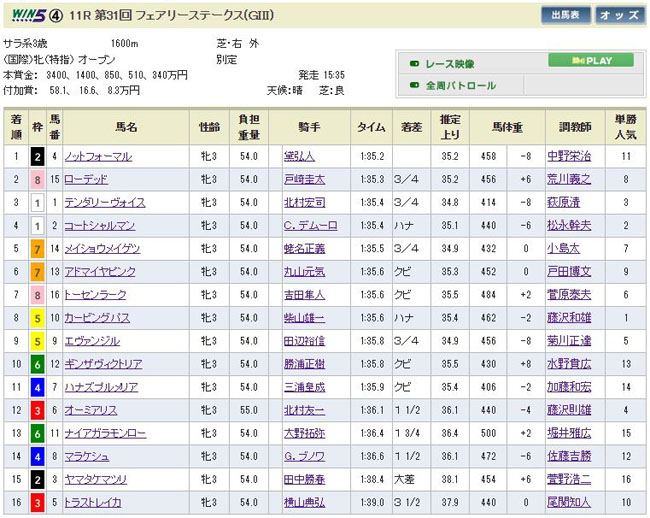Click the green camera icon beside 全周パトロール
This screenshot has width=650, height=518.
coord(414,86)
